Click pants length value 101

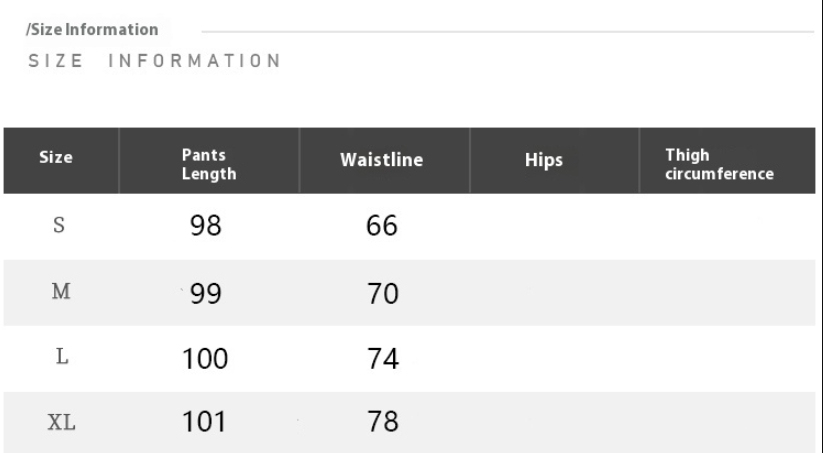(x=204, y=422)
